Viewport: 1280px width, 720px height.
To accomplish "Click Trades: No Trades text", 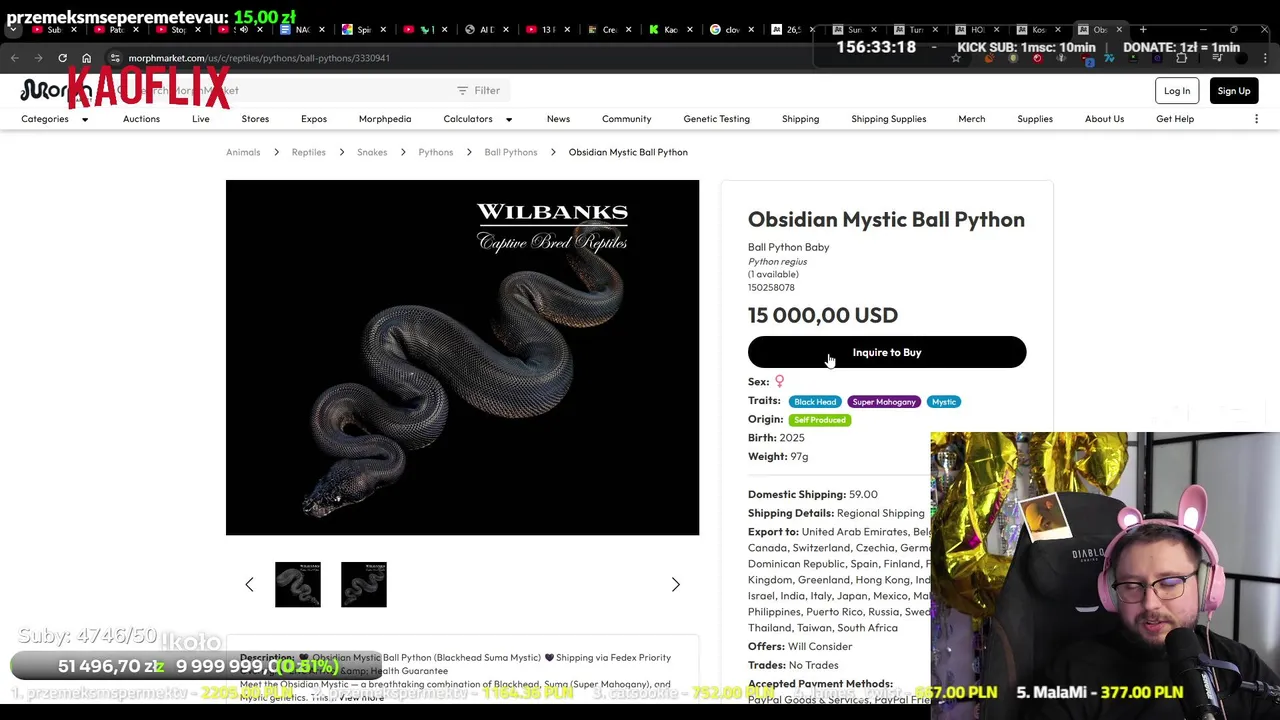I will (x=793, y=665).
